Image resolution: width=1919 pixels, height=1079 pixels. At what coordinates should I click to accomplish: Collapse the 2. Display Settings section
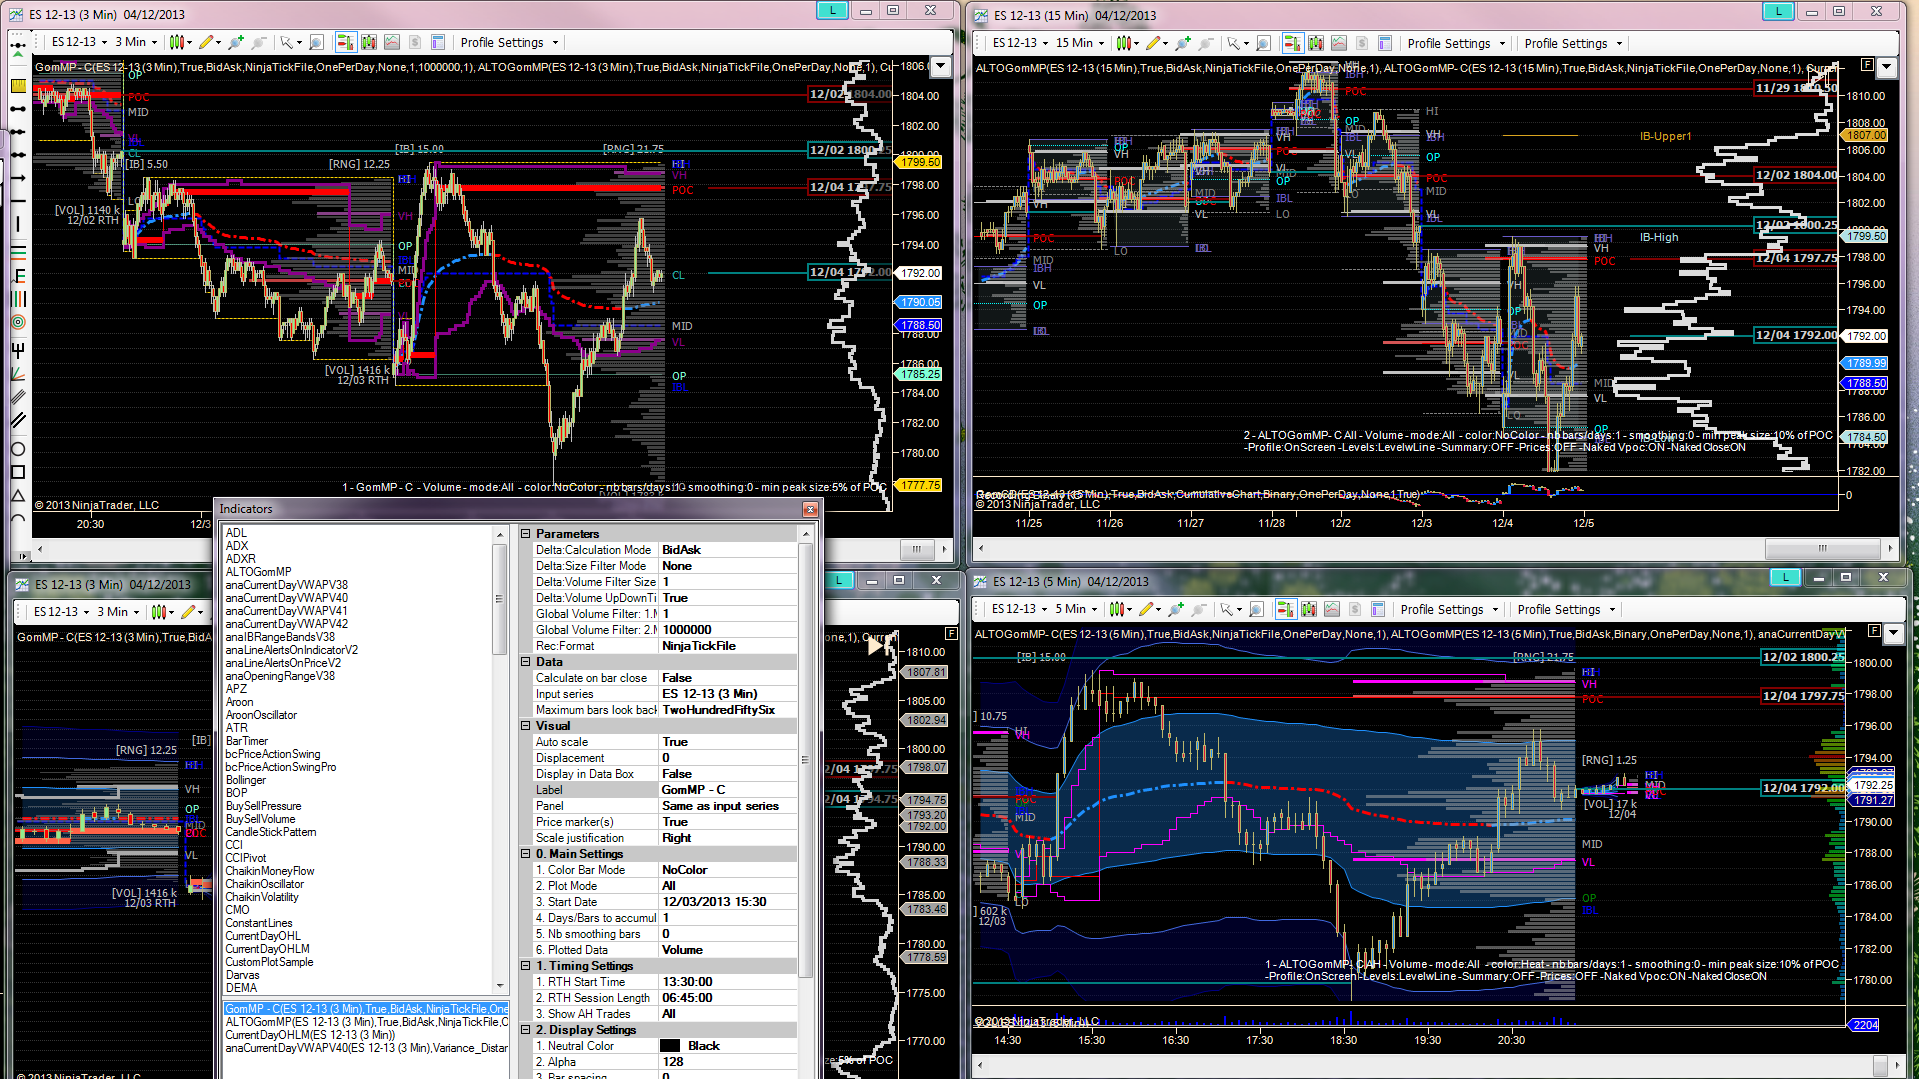pos(525,1030)
